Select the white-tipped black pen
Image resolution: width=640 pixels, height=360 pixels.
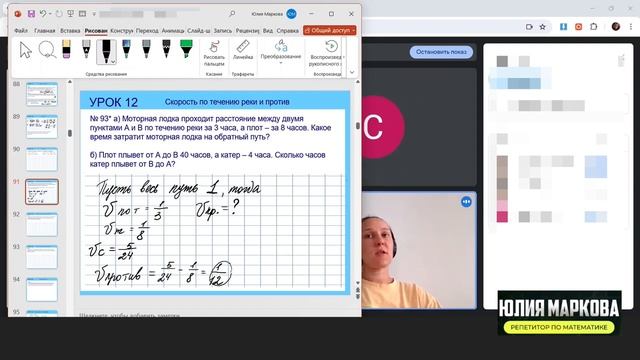(86, 49)
